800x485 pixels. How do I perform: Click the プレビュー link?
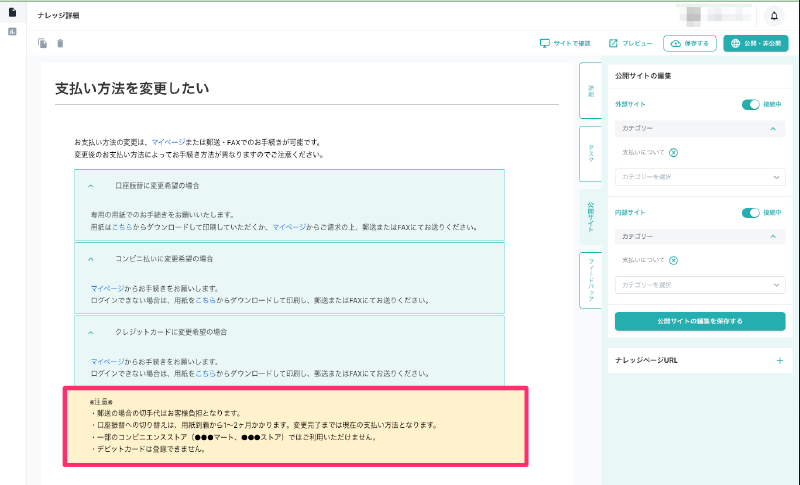click(x=630, y=43)
